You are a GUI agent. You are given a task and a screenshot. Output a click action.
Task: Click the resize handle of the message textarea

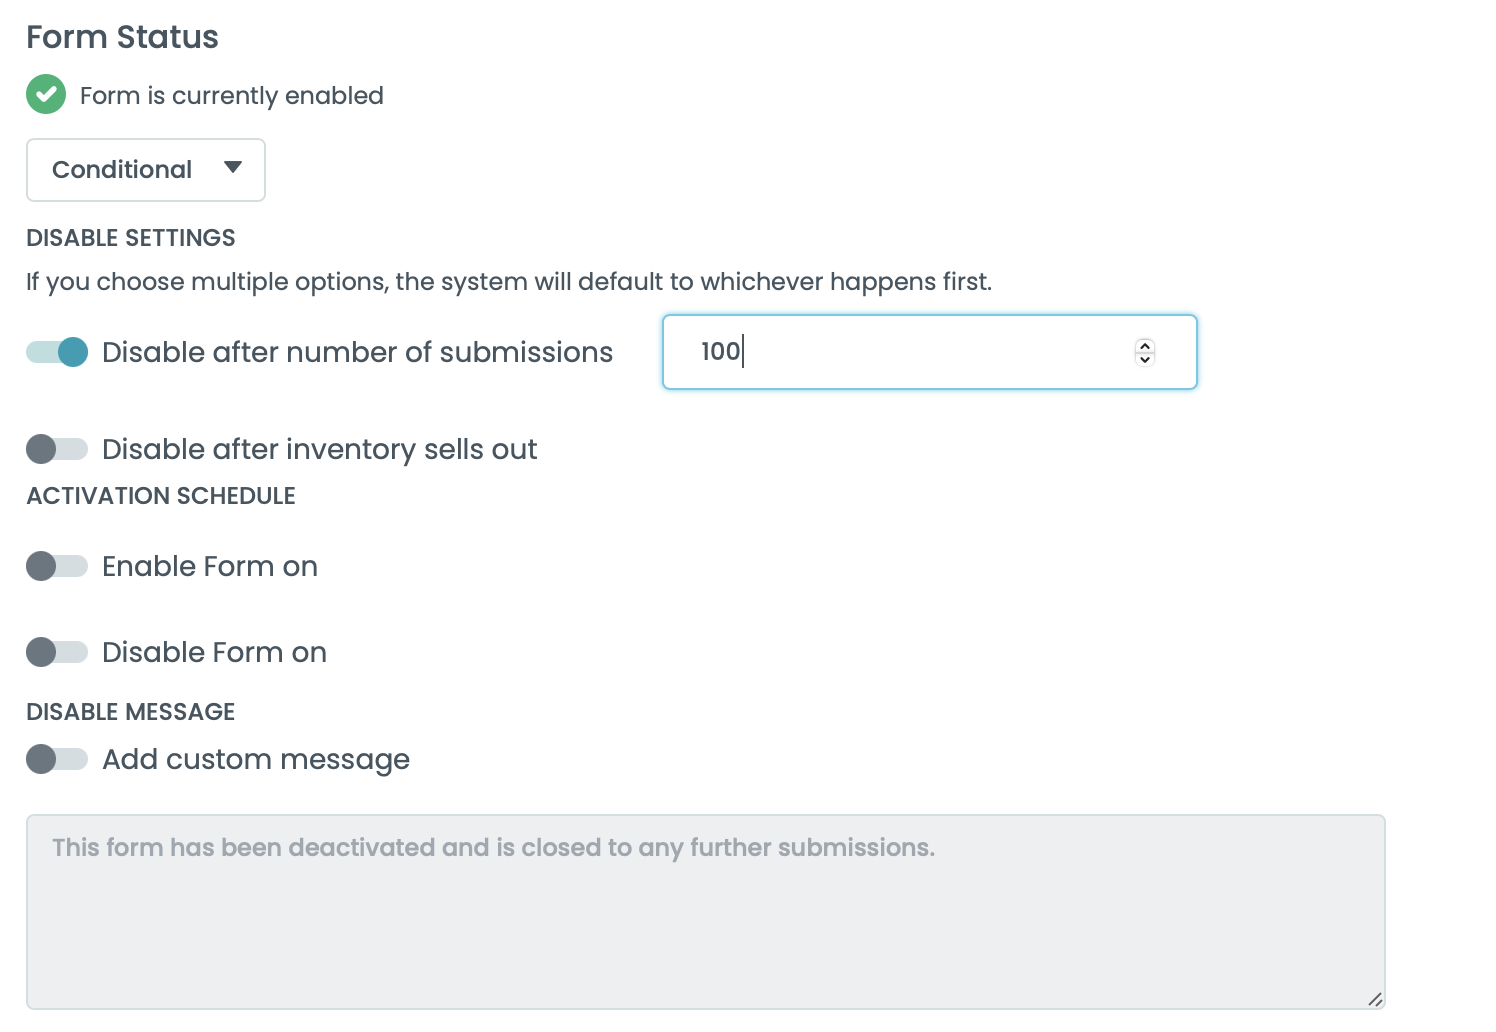click(x=1377, y=998)
